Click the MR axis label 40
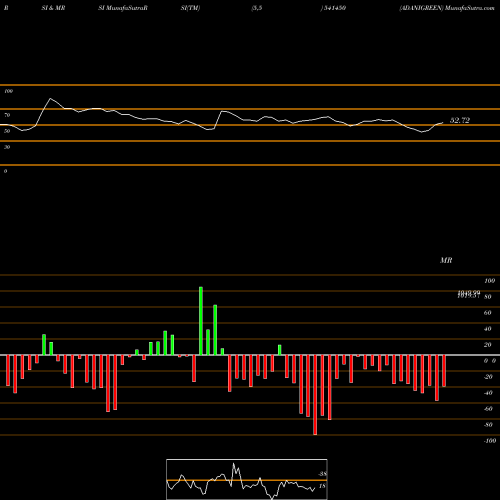This screenshot has width=500, height=500. click(487, 329)
